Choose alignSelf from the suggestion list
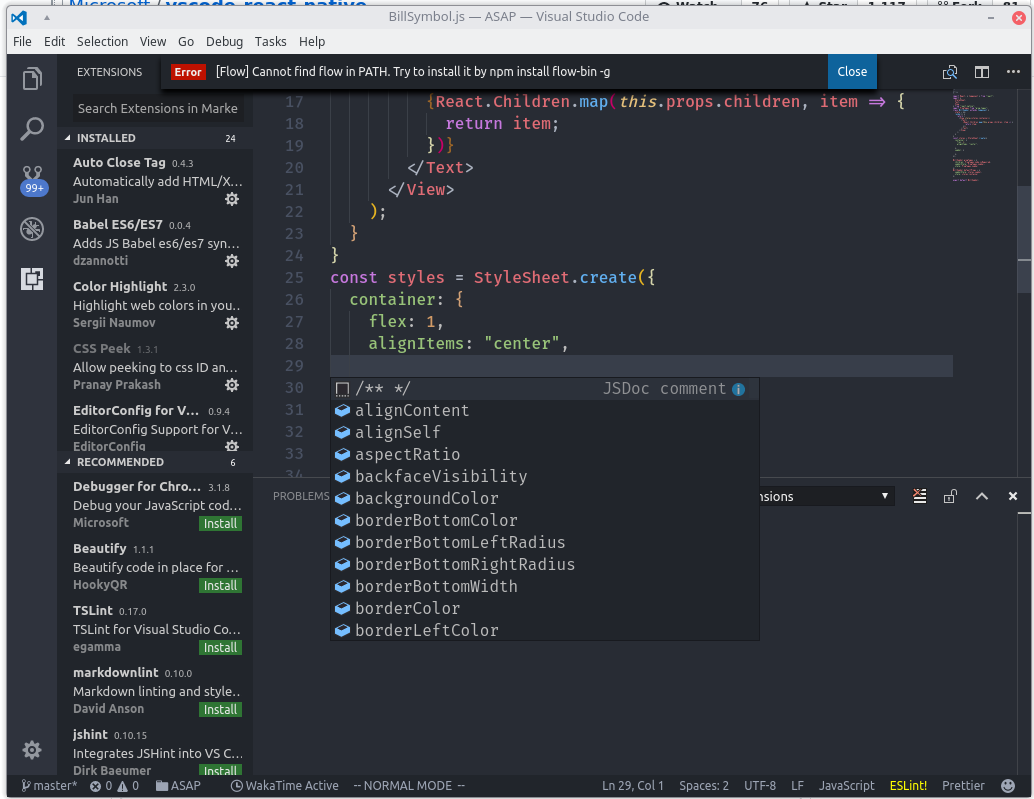The width and height of the screenshot is (1034, 799). [545, 432]
